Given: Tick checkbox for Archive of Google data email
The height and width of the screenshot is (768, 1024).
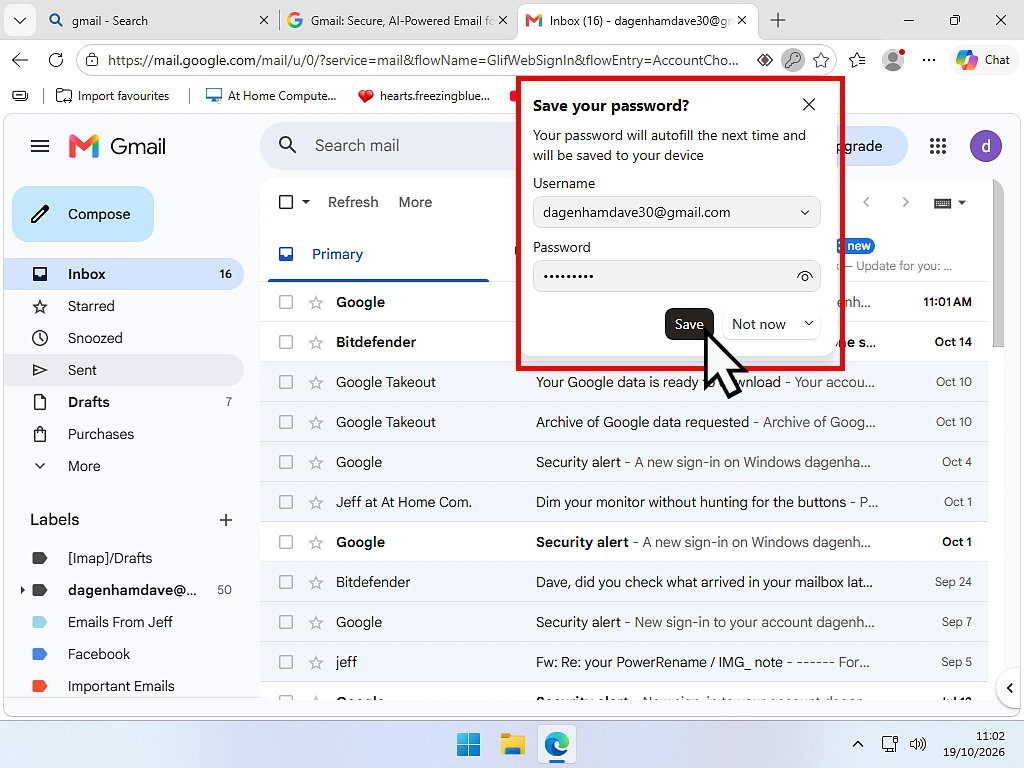Looking at the screenshot, I should (x=286, y=423).
